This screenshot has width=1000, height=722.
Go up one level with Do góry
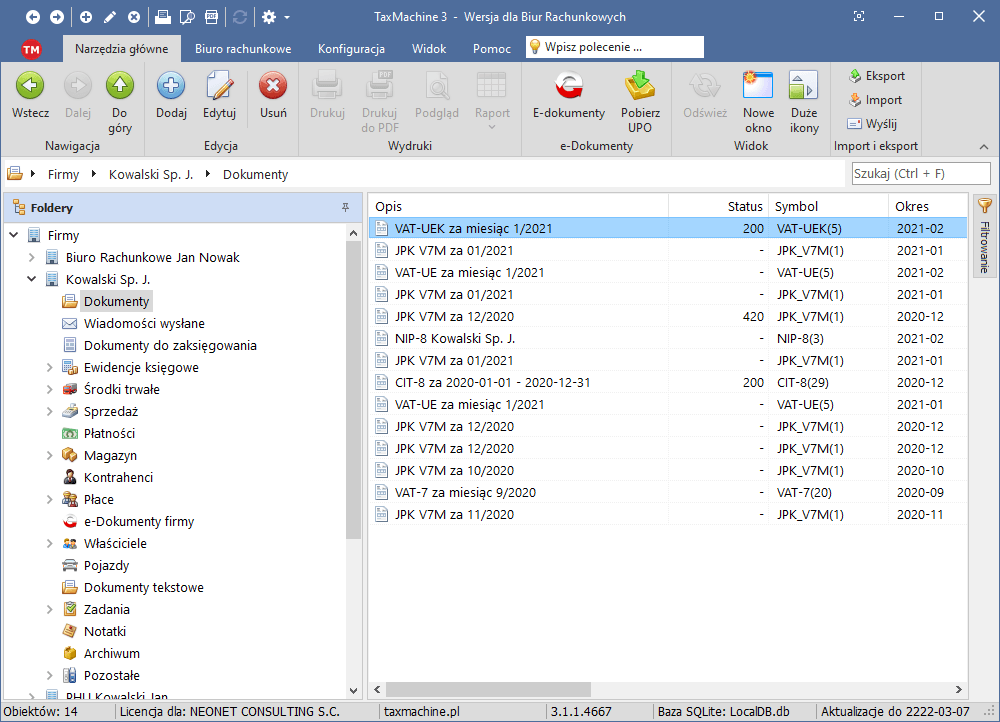click(120, 88)
